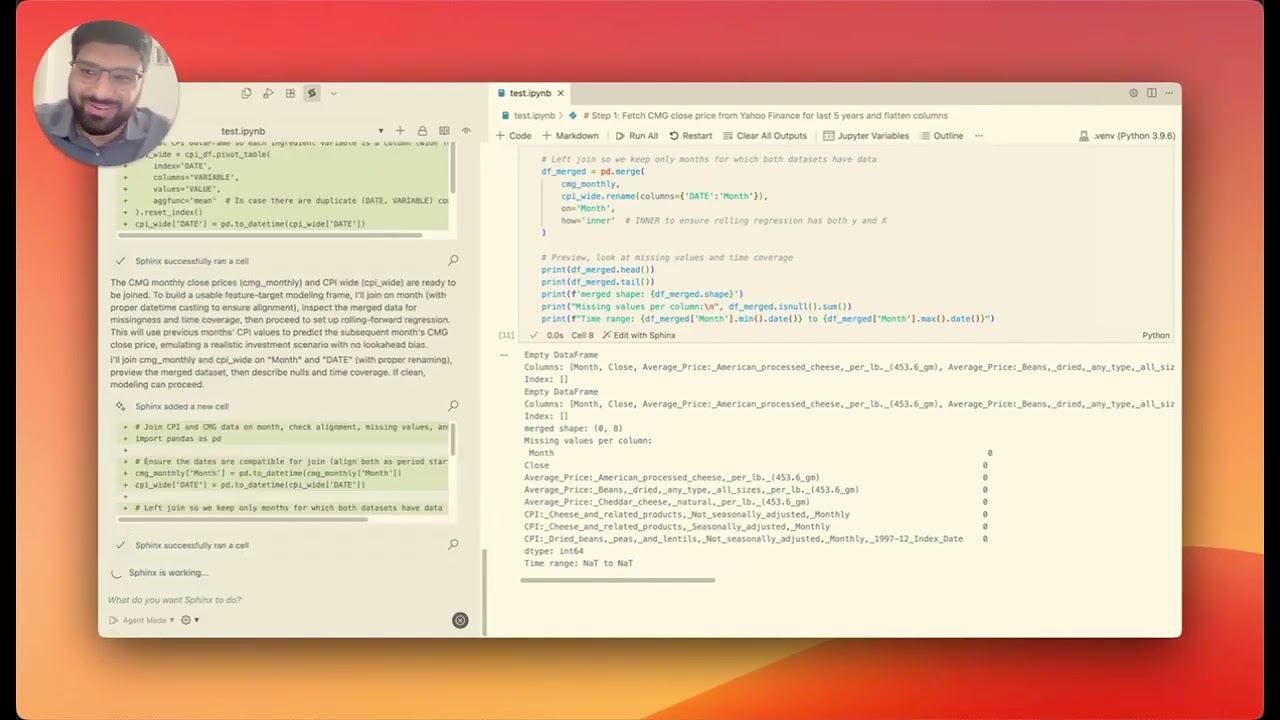Click magnifier beside last 'successfully ran a cell'
Viewport: 1280px width, 720px height.
click(x=453, y=544)
